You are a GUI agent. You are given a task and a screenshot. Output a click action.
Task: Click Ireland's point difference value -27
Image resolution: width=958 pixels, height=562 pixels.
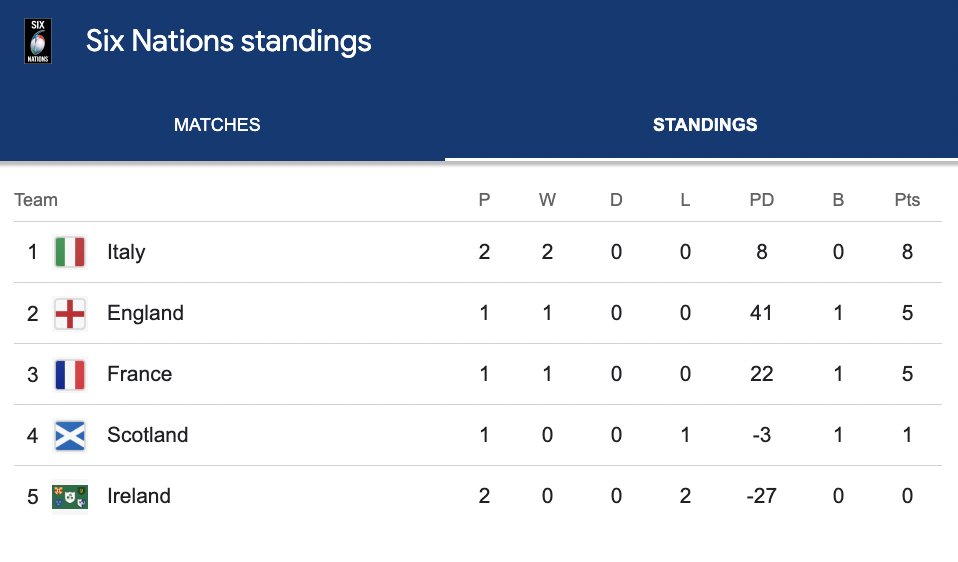(x=761, y=496)
